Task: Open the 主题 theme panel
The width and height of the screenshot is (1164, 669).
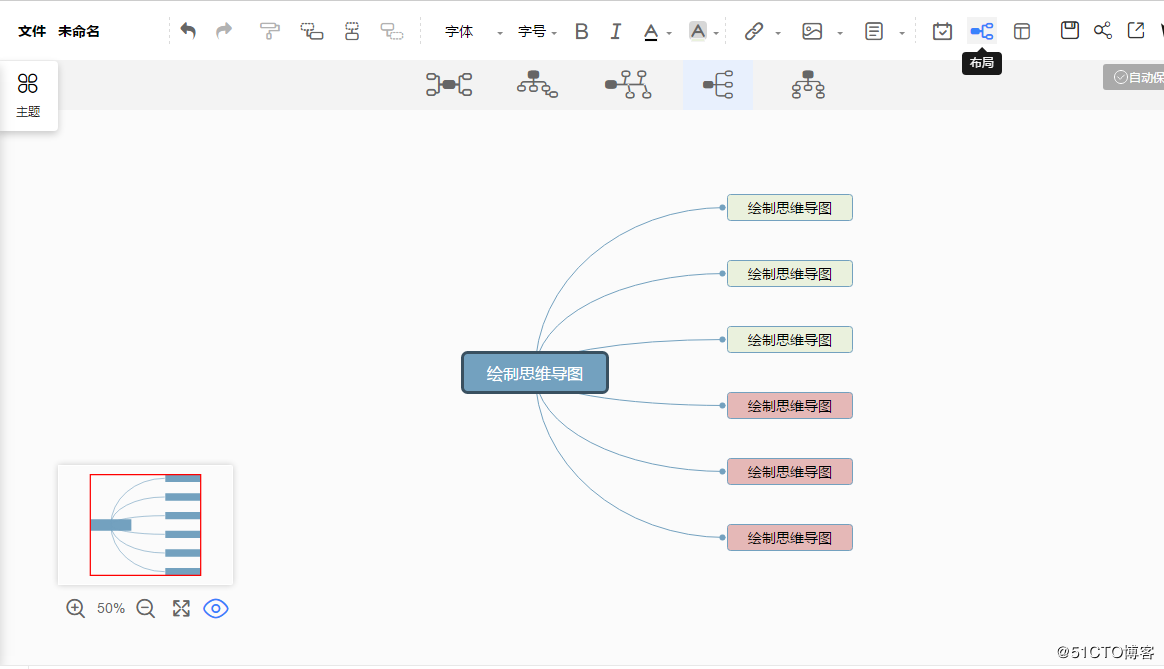Action: pyautogui.click(x=28, y=96)
